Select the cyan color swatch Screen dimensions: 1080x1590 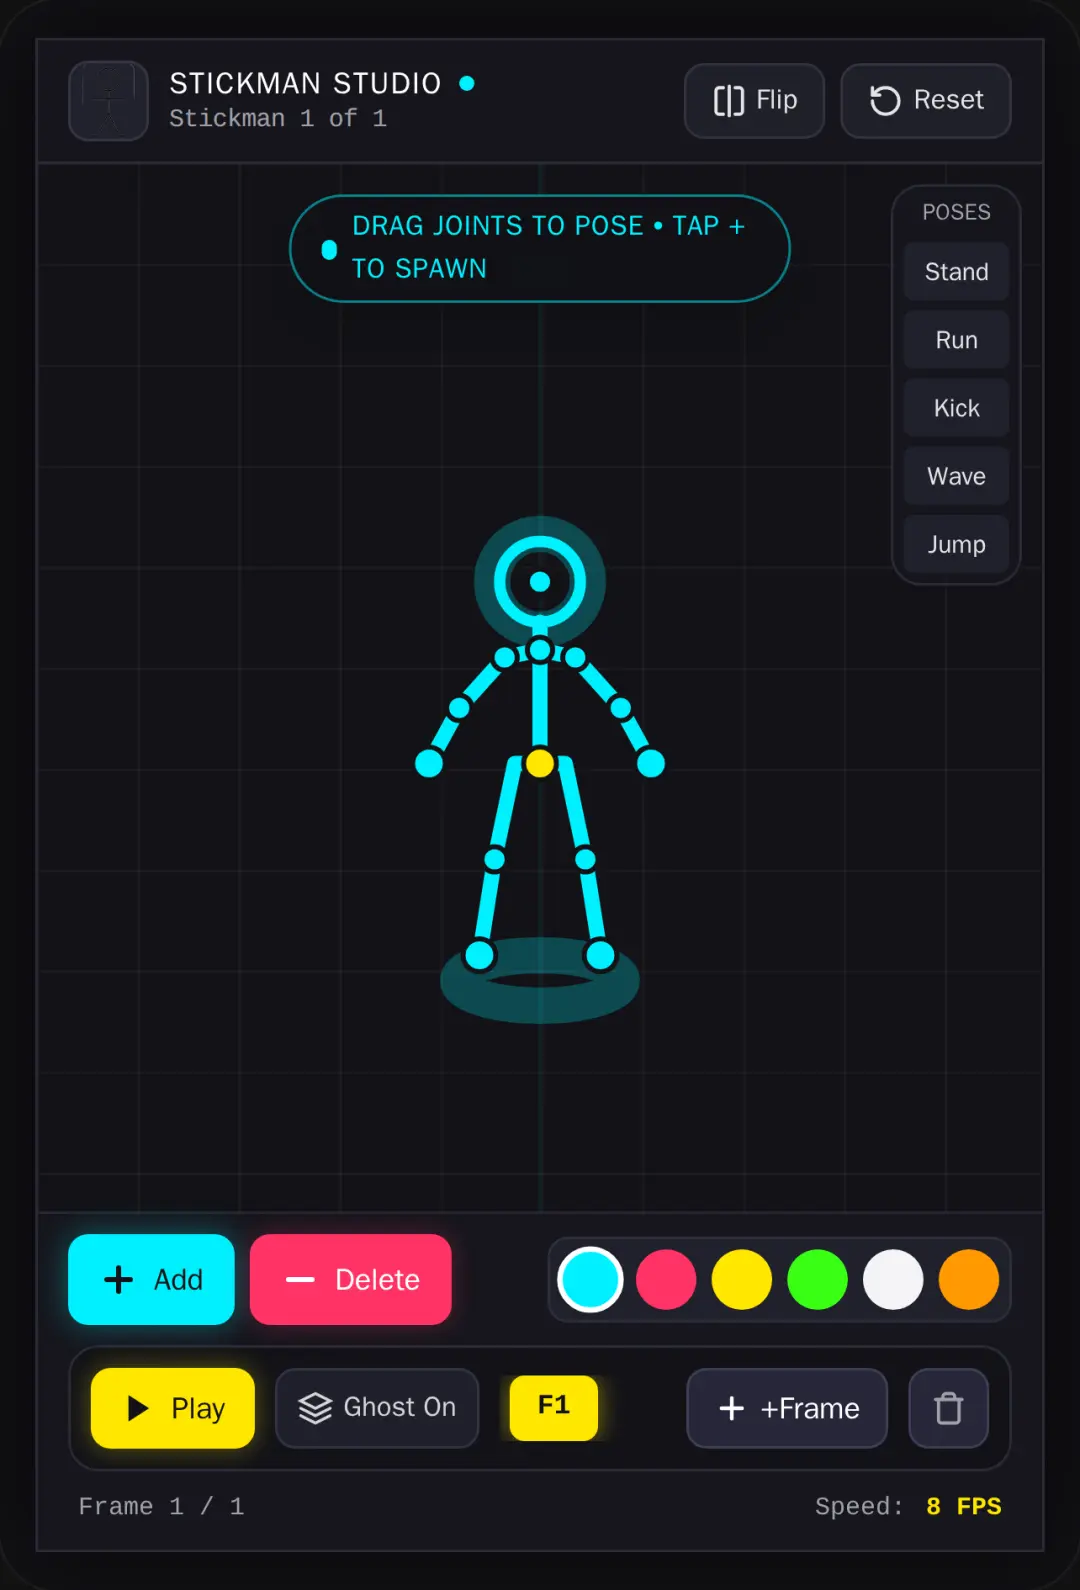pos(590,1279)
